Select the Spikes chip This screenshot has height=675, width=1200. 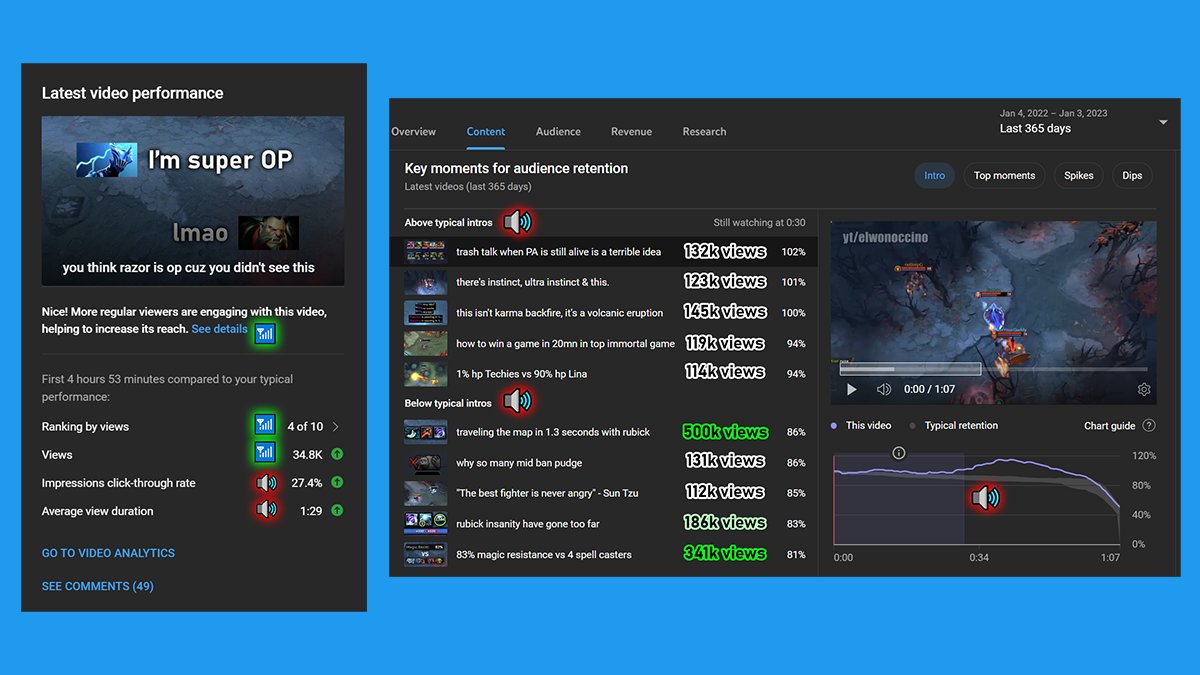[x=1078, y=175]
